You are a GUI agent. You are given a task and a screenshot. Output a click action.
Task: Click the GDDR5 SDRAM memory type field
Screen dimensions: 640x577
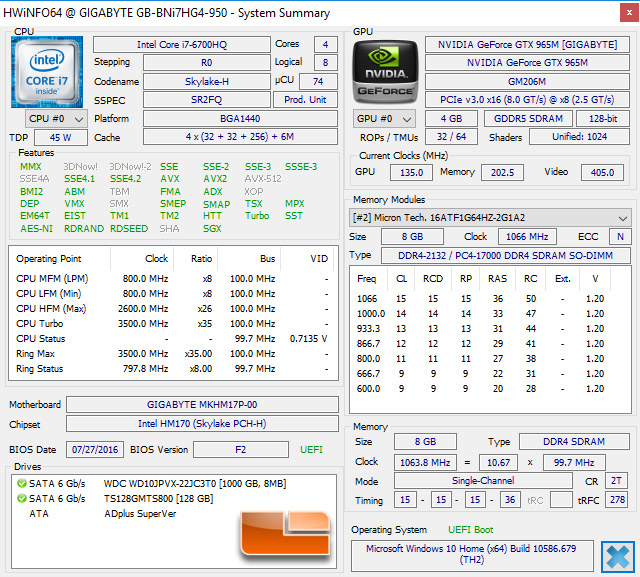pos(528,119)
